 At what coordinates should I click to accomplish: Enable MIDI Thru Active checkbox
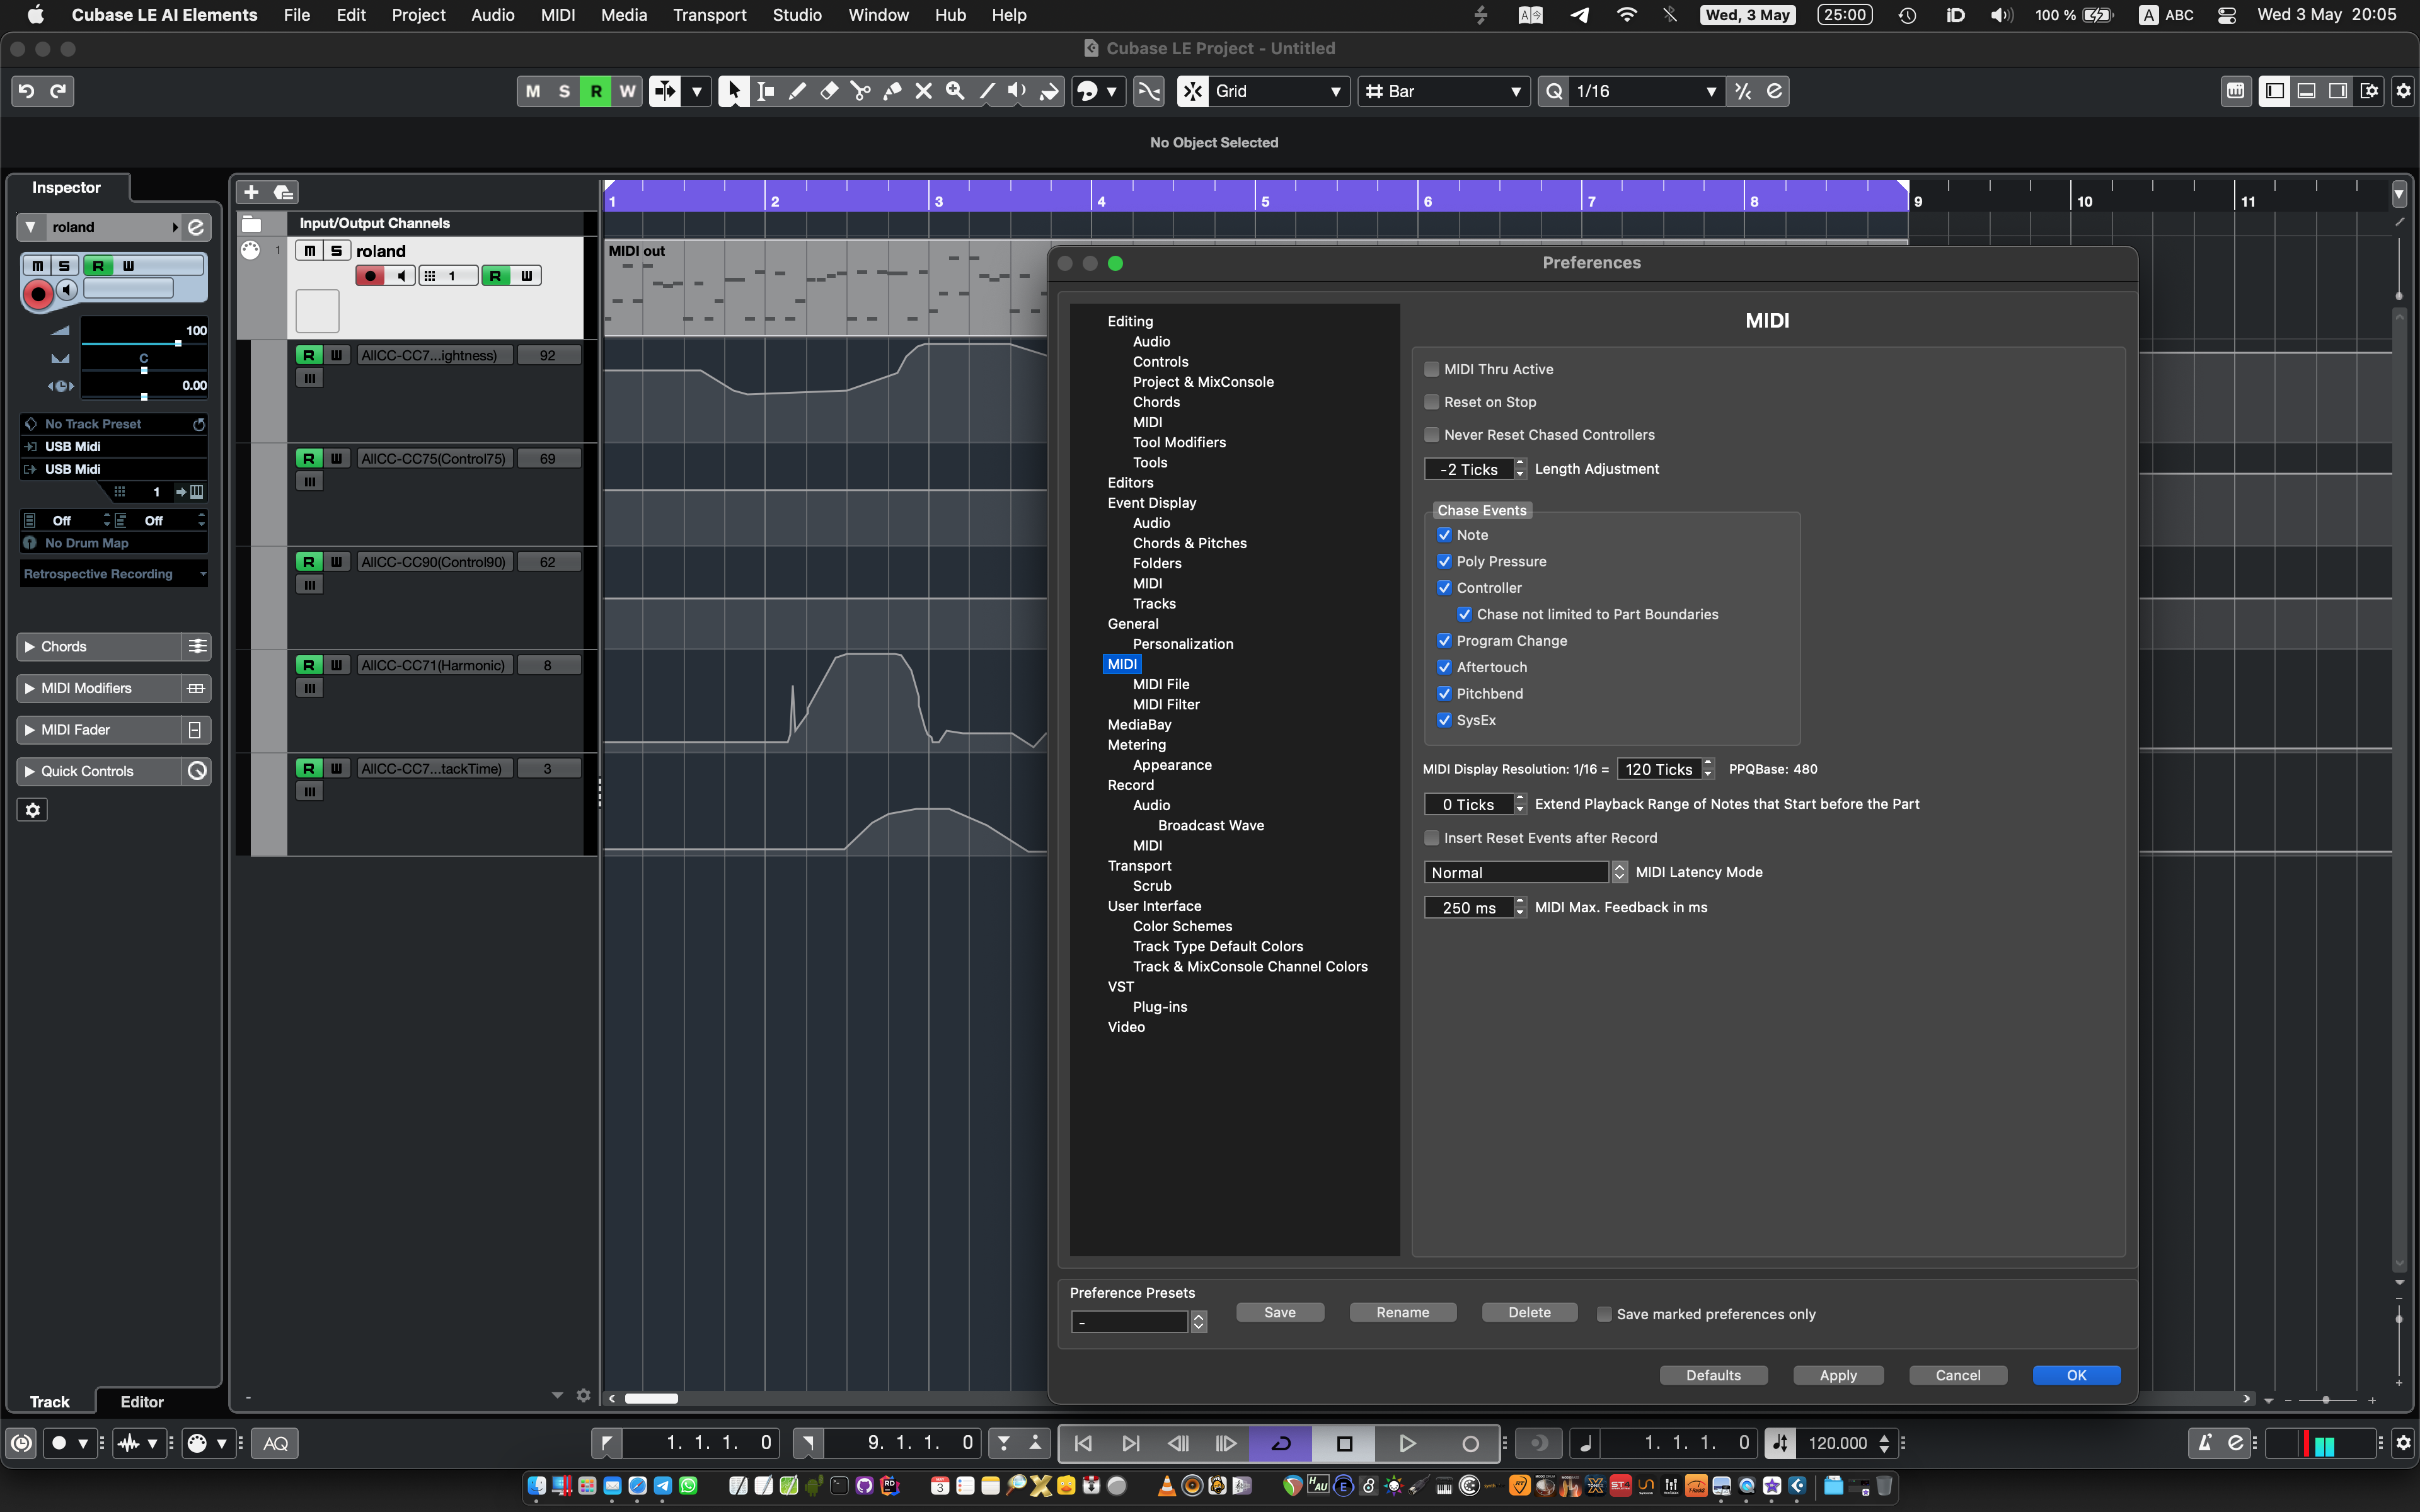[1432, 369]
